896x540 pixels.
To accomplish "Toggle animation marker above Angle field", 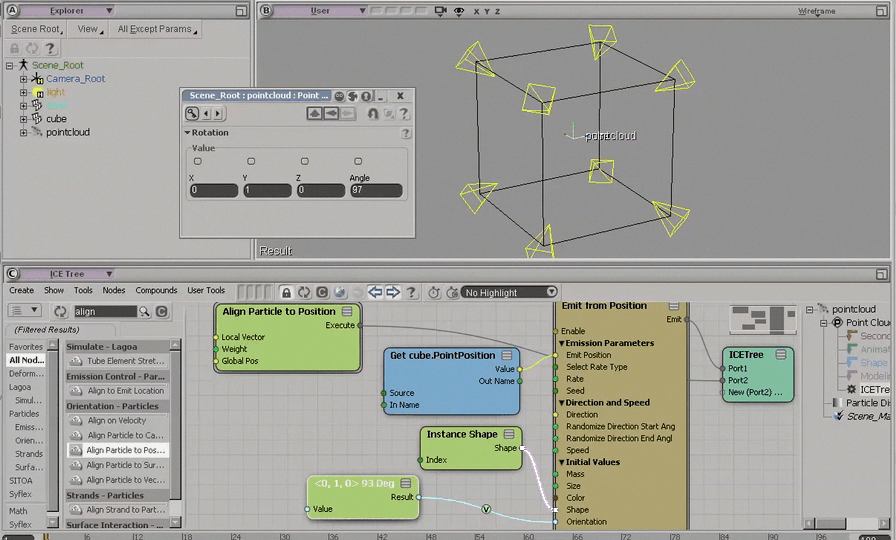I will (358, 162).
